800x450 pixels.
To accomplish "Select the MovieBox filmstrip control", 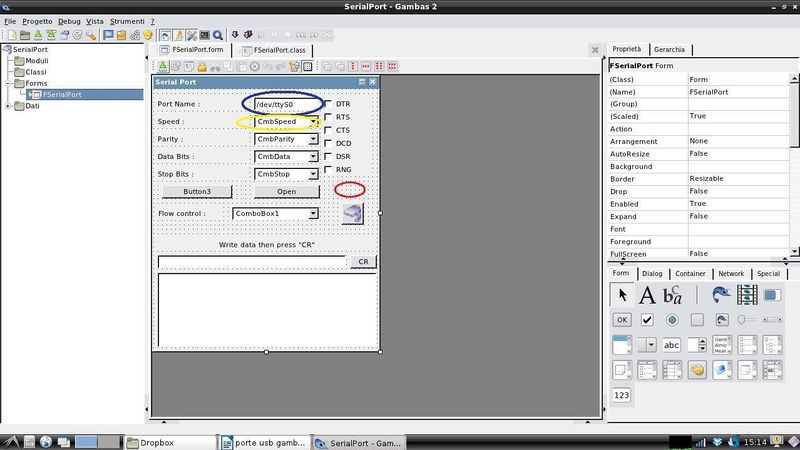I will pos(747,295).
